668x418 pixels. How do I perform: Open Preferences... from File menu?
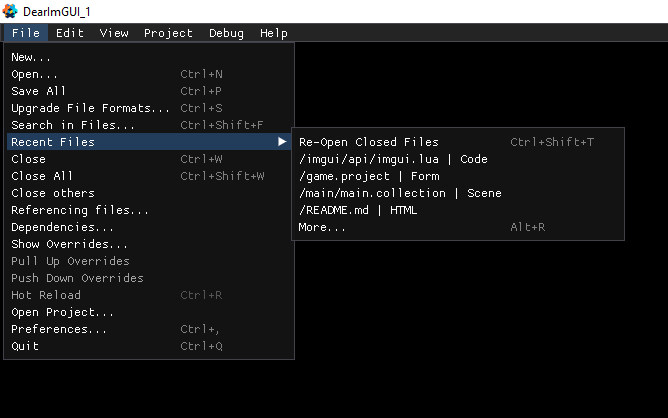tap(59, 329)
